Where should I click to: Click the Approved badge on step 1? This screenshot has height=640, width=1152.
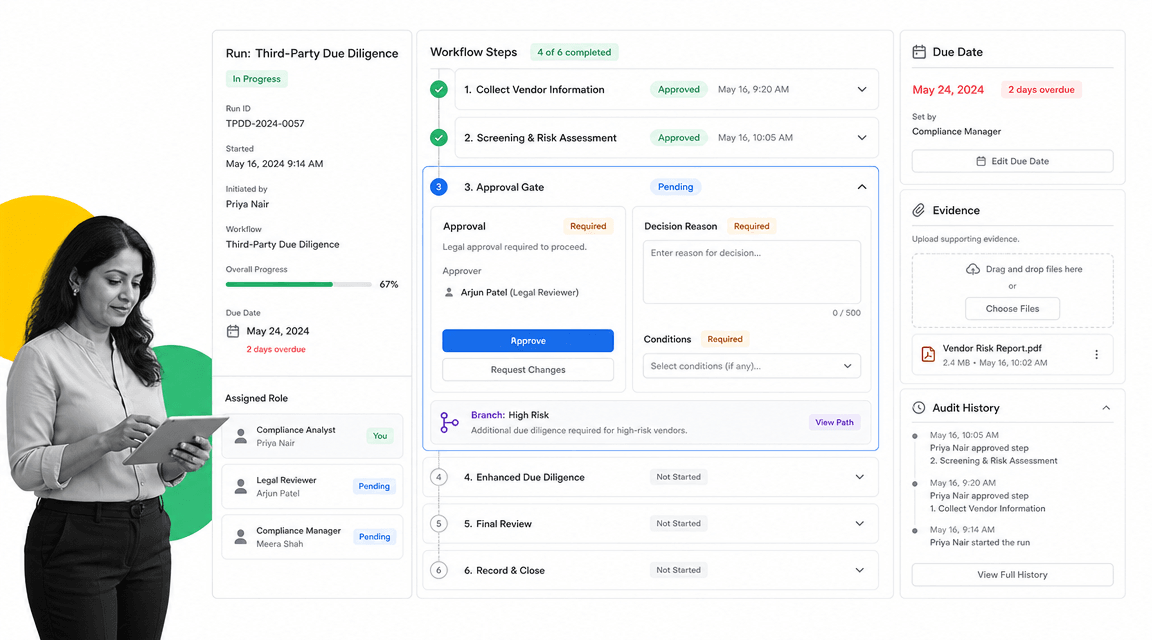tap(678, 90)
